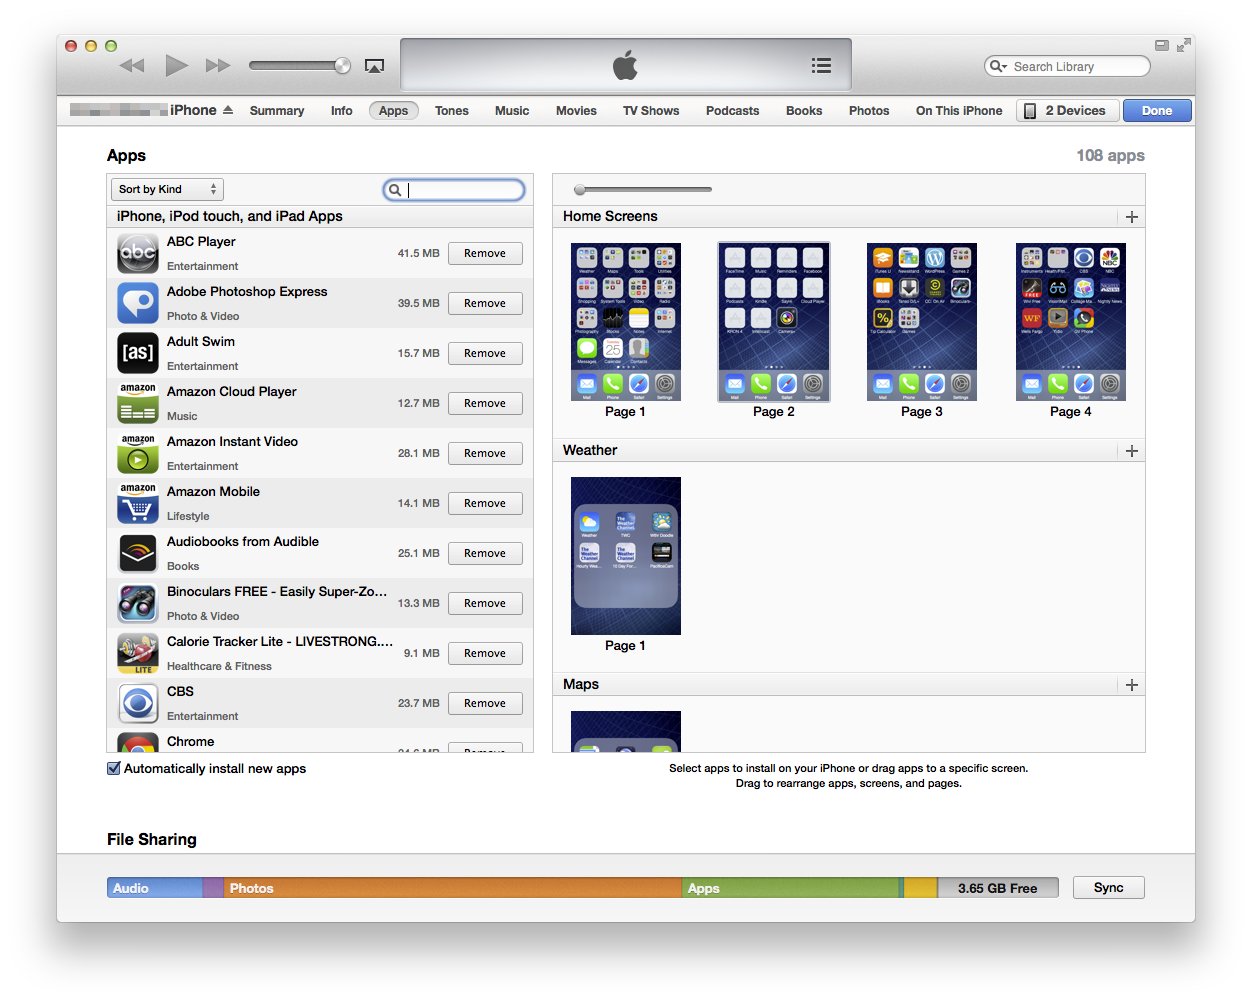This screenshot has width=1252, height=1001.
Task: Select the Apps tab
Action: 393,111
